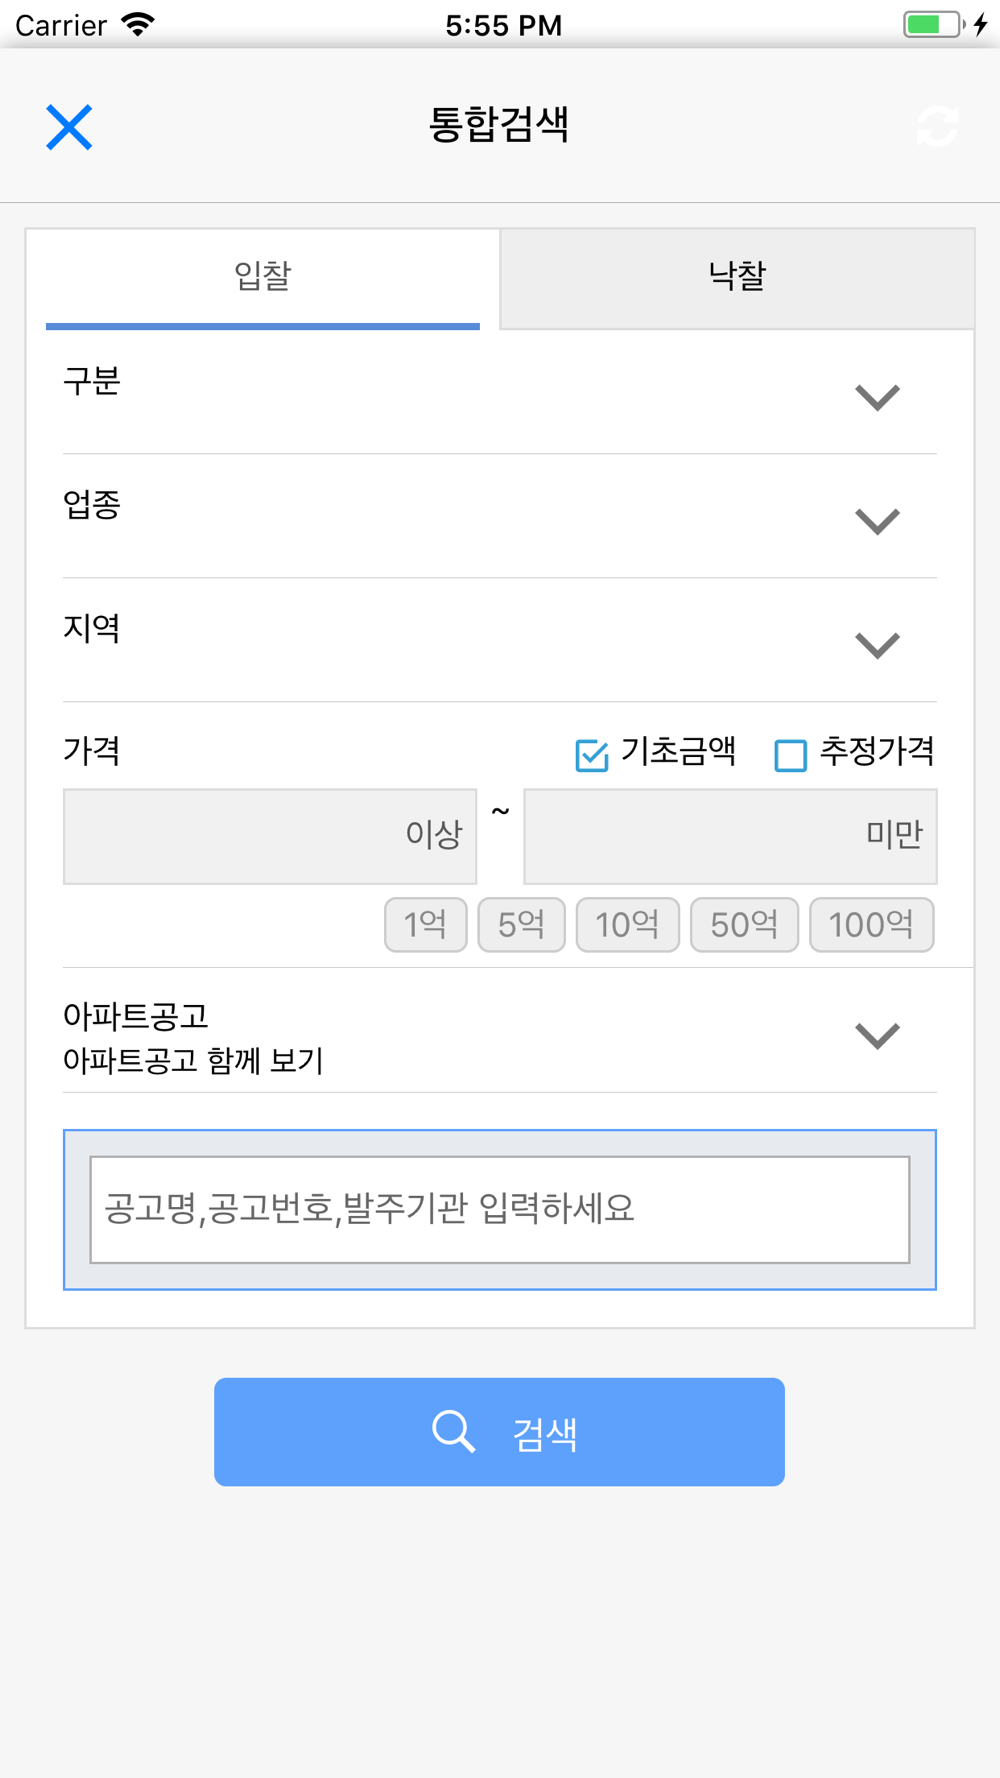
Task: Pick the 50억 price preset
Action: click(745, 925)
